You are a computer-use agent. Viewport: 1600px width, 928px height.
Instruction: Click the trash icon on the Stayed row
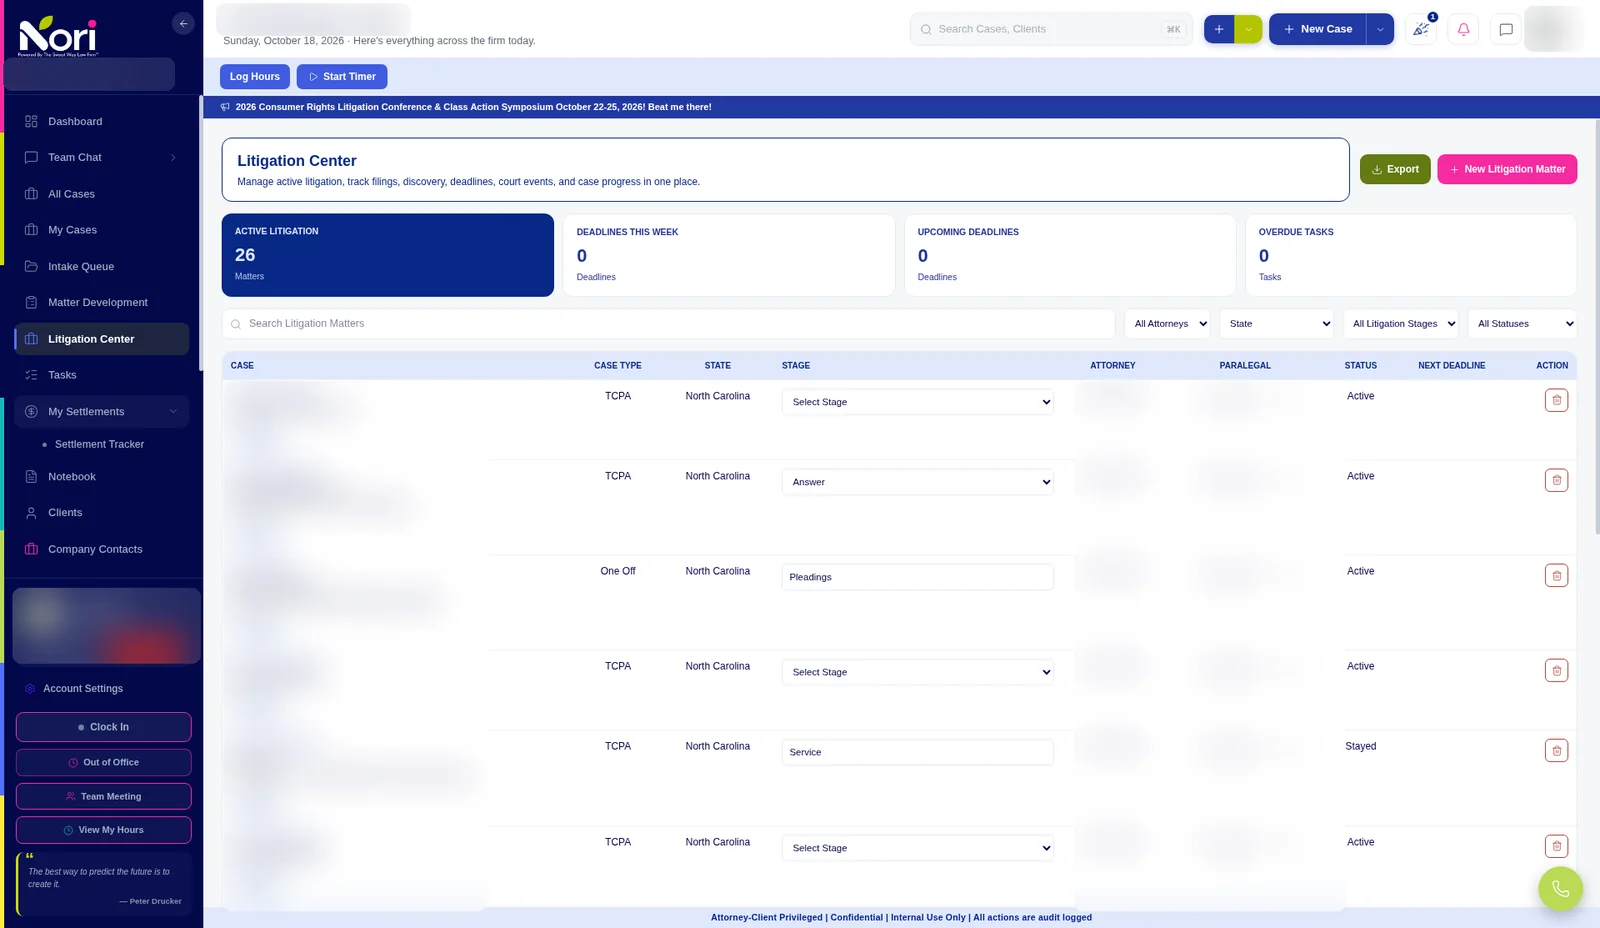(1556, 750)
